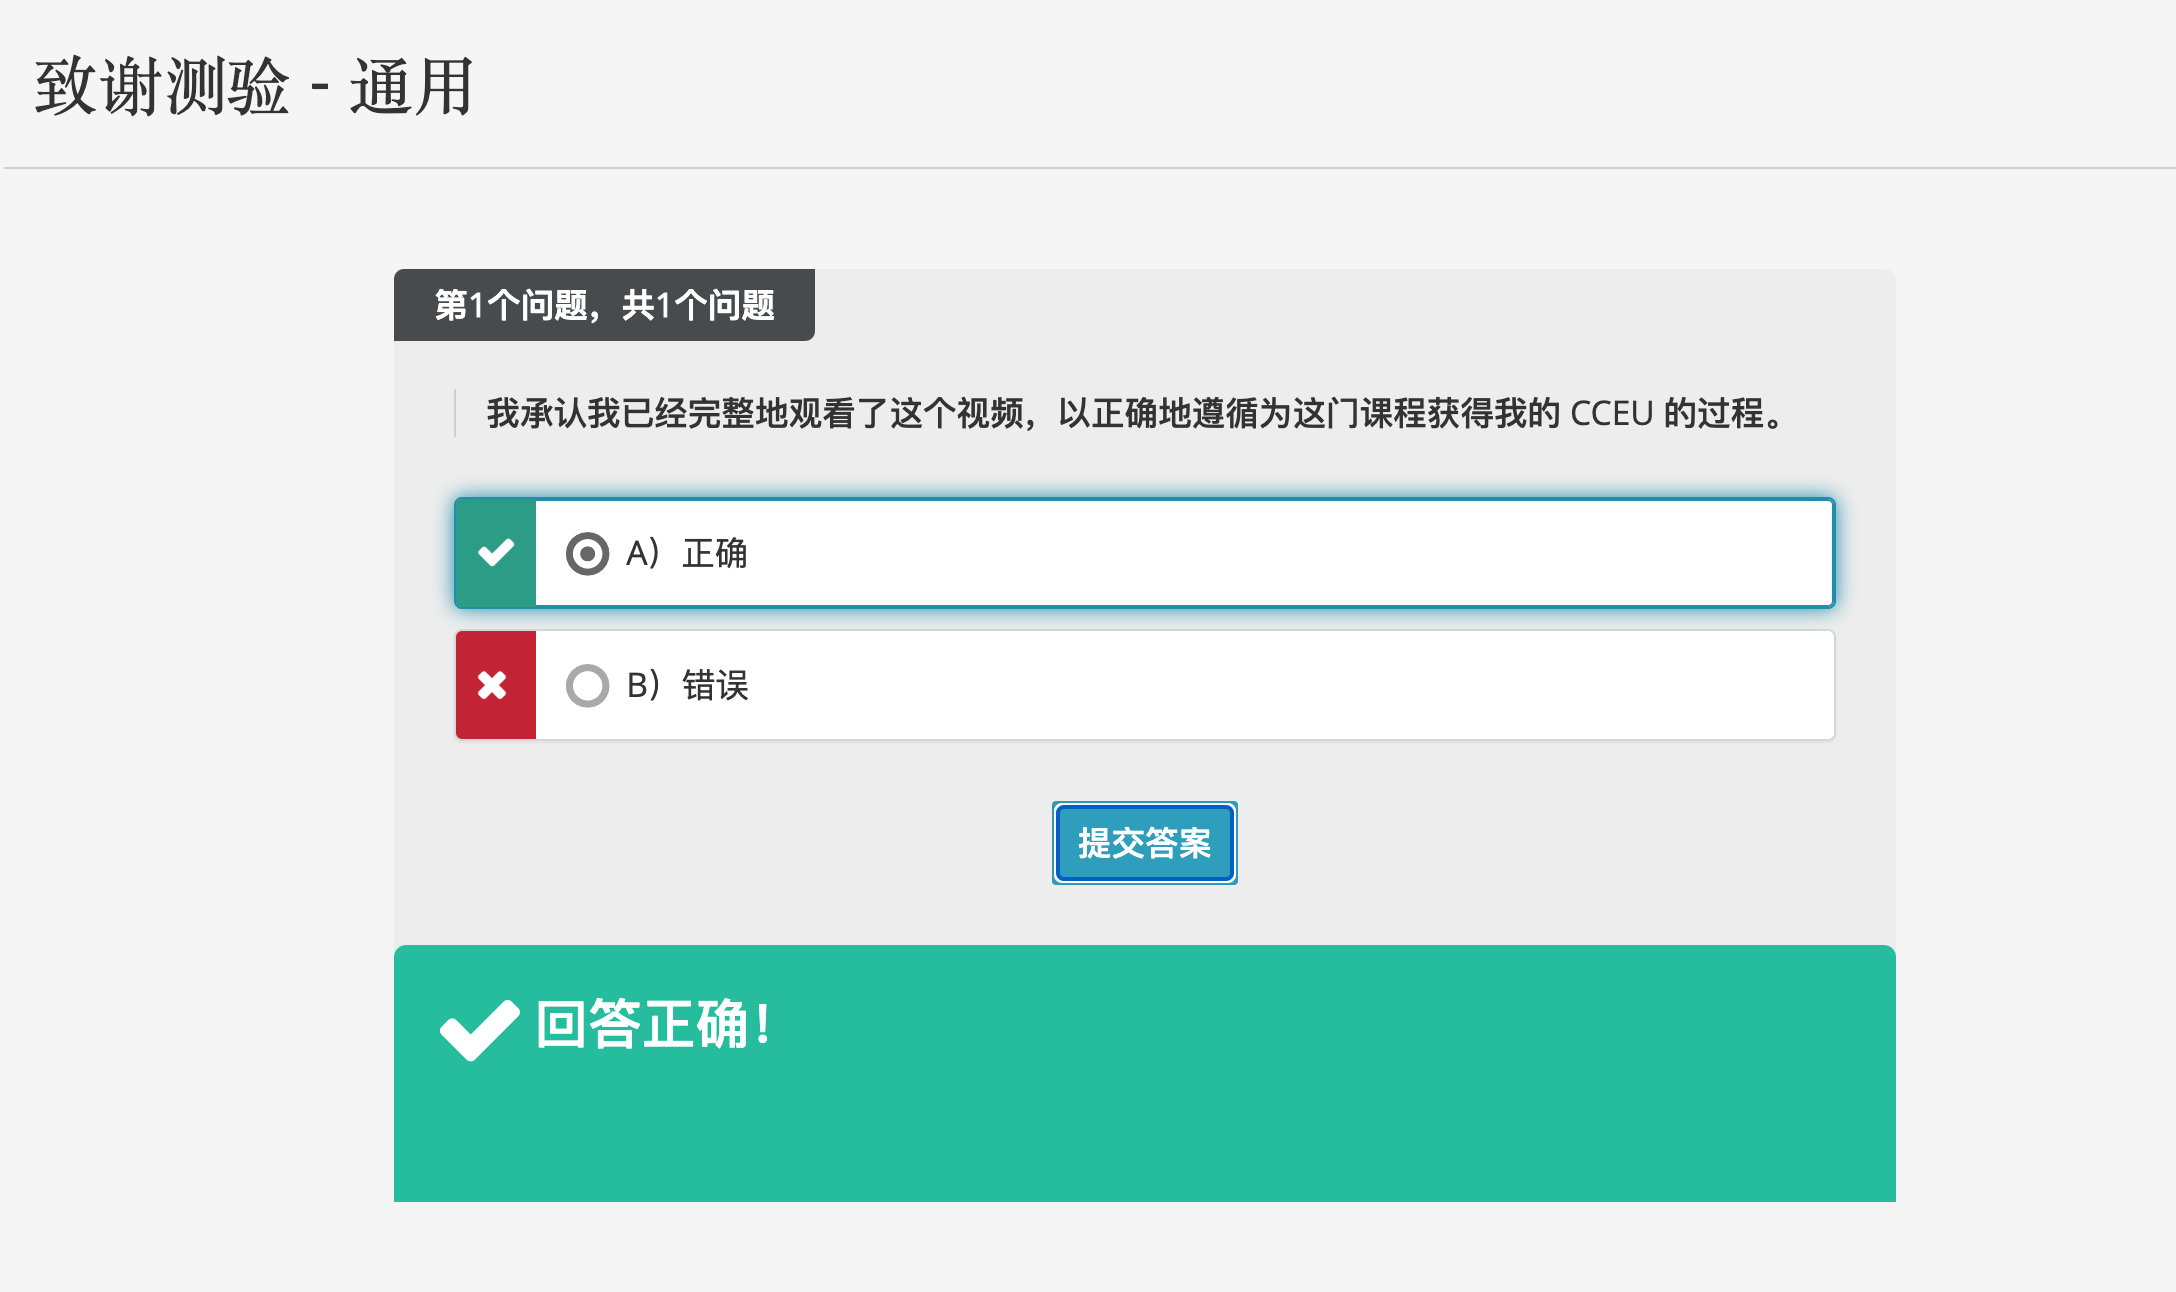Select the radio button for A) 正确
2176x1292 pixels.
(587, 553)
